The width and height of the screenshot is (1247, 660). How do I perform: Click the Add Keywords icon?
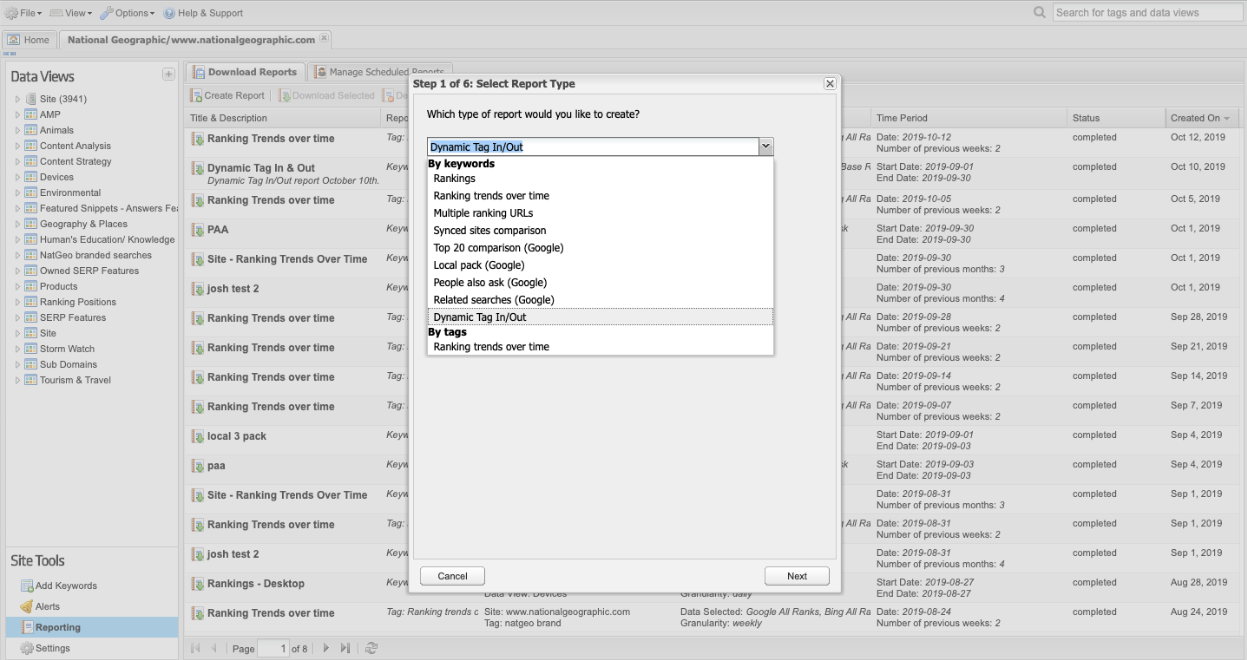(x=27, y=586)
